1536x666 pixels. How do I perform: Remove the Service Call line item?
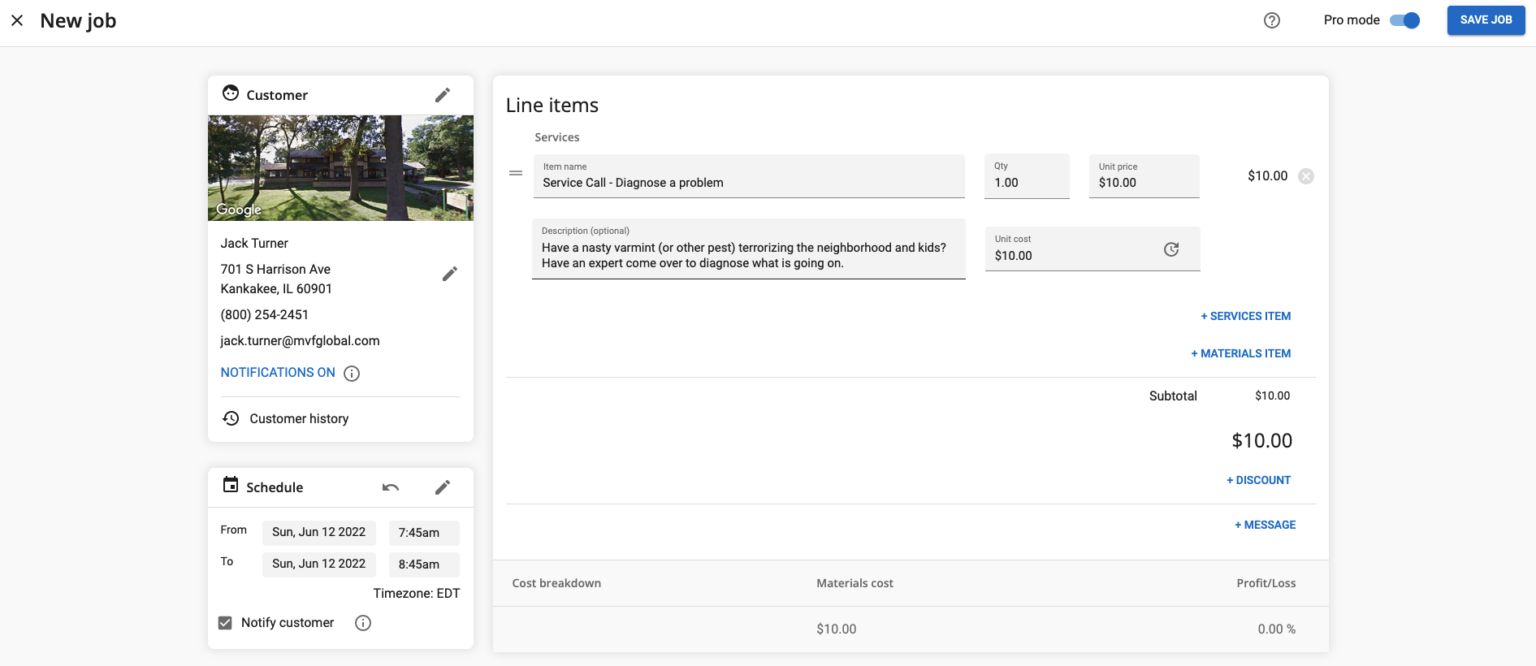coord(1306,176)
